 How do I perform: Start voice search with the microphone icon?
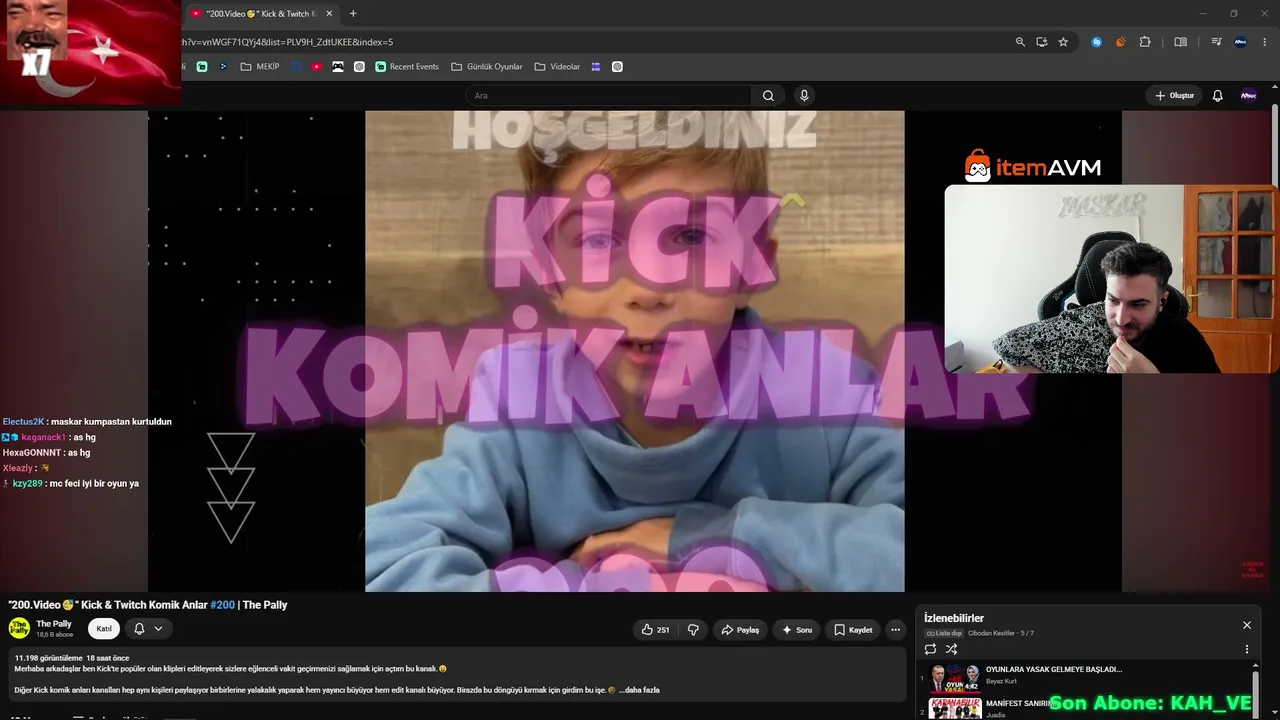point(804,96)
